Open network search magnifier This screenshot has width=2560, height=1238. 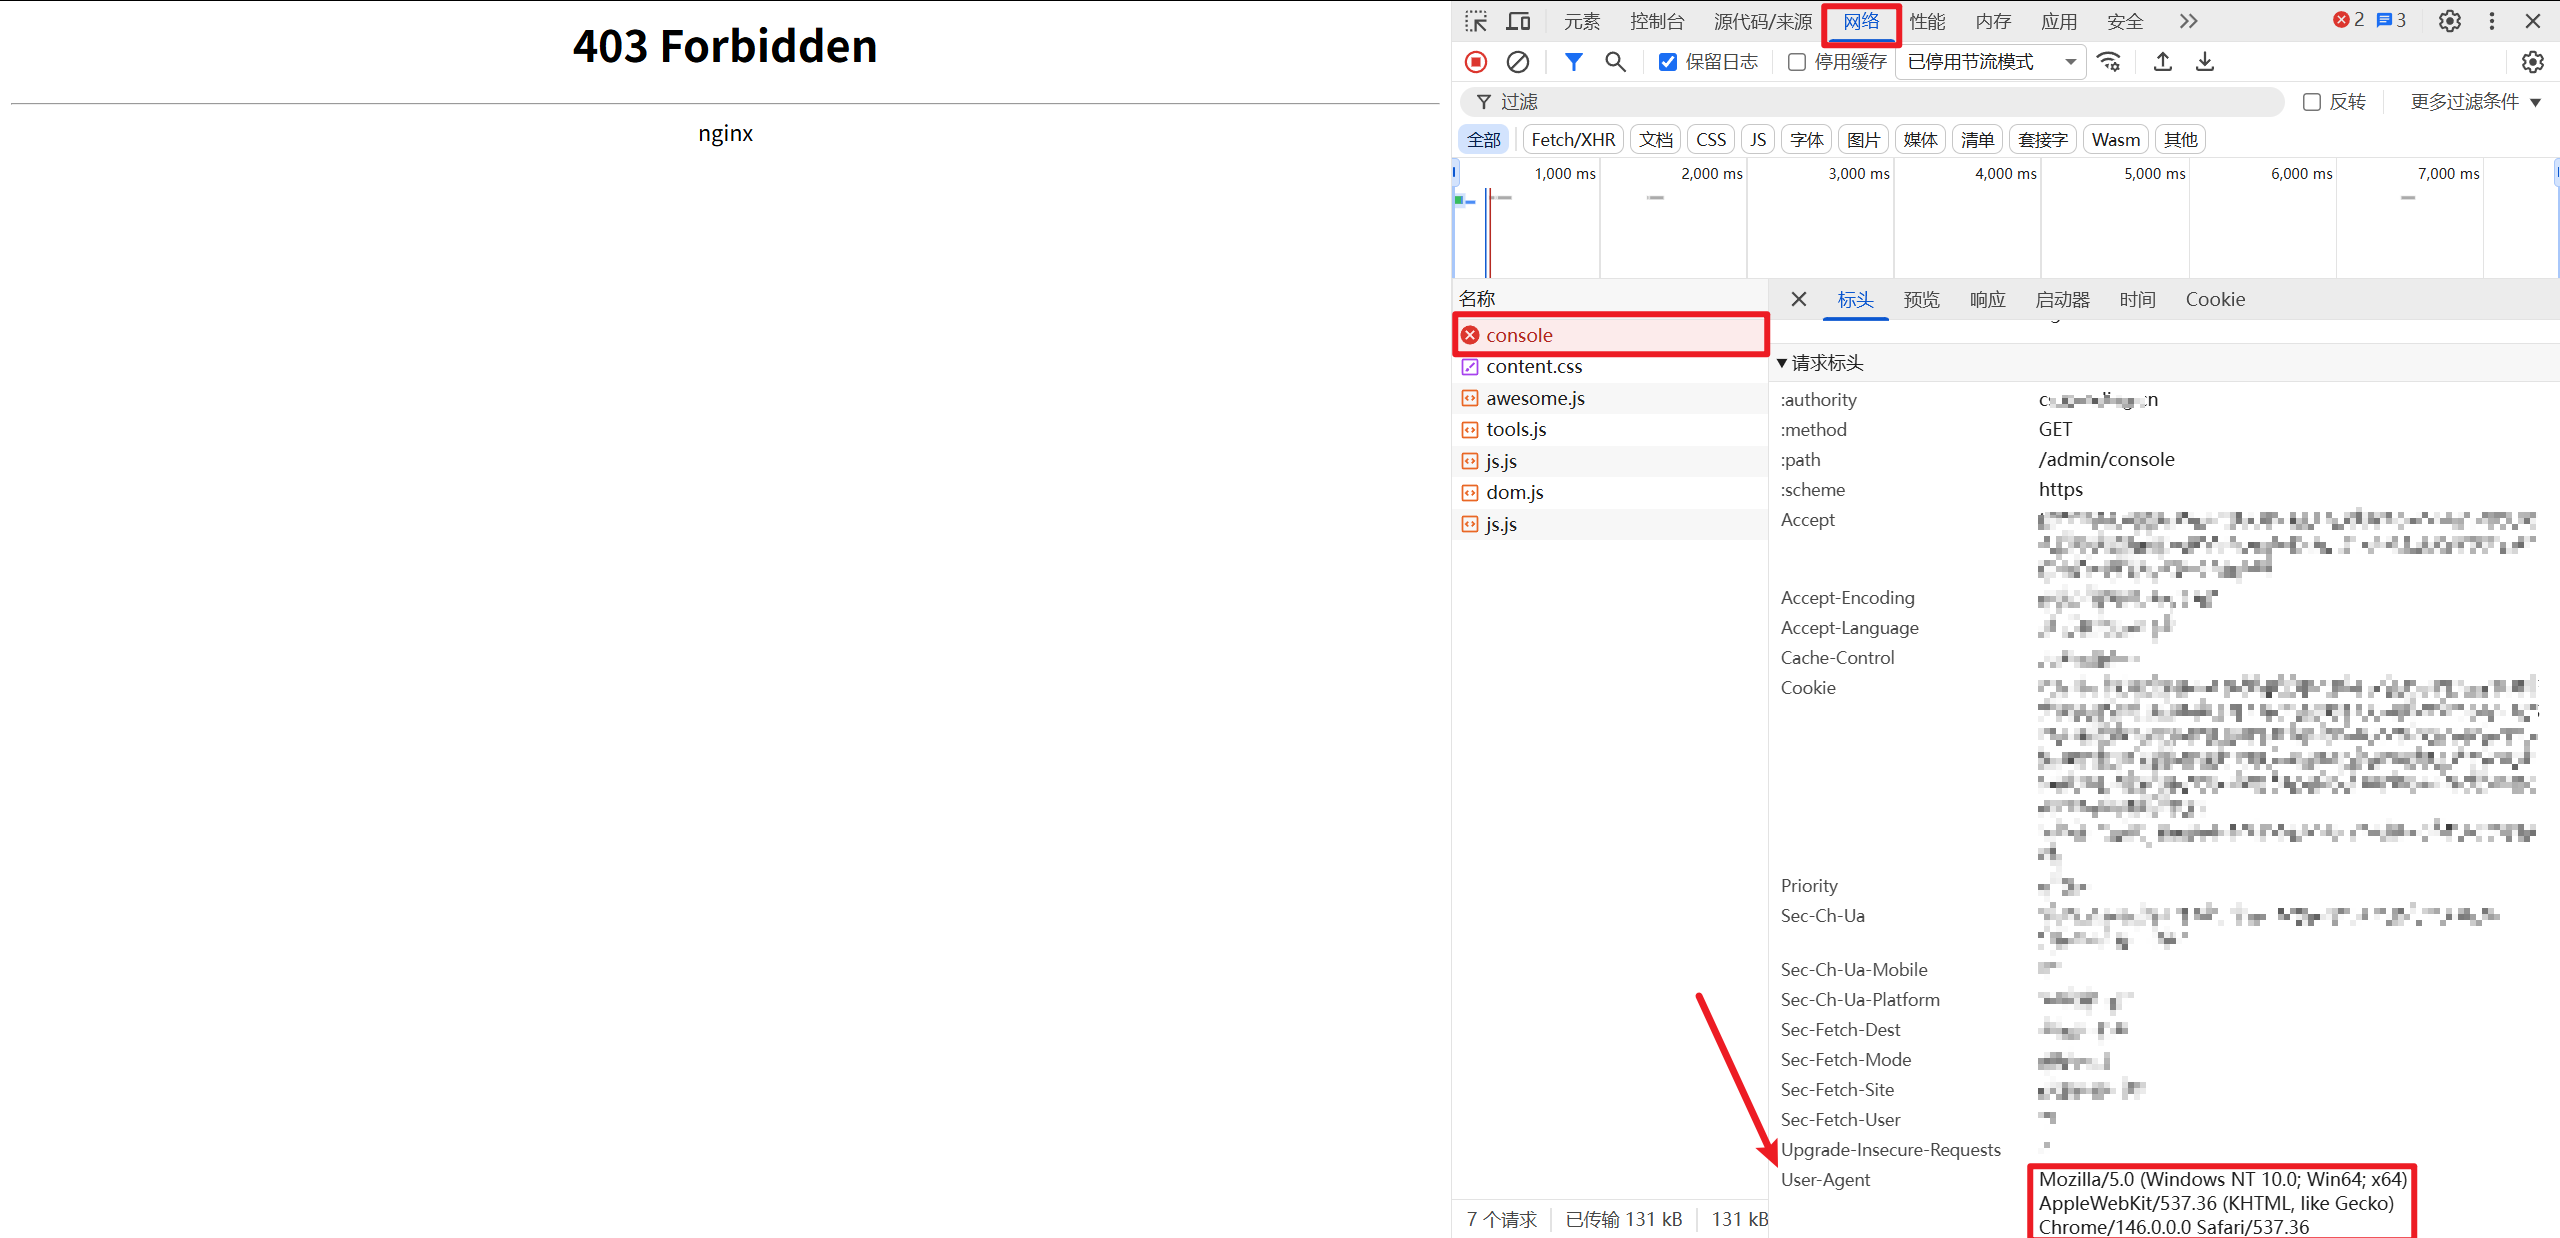(1615, 62)
